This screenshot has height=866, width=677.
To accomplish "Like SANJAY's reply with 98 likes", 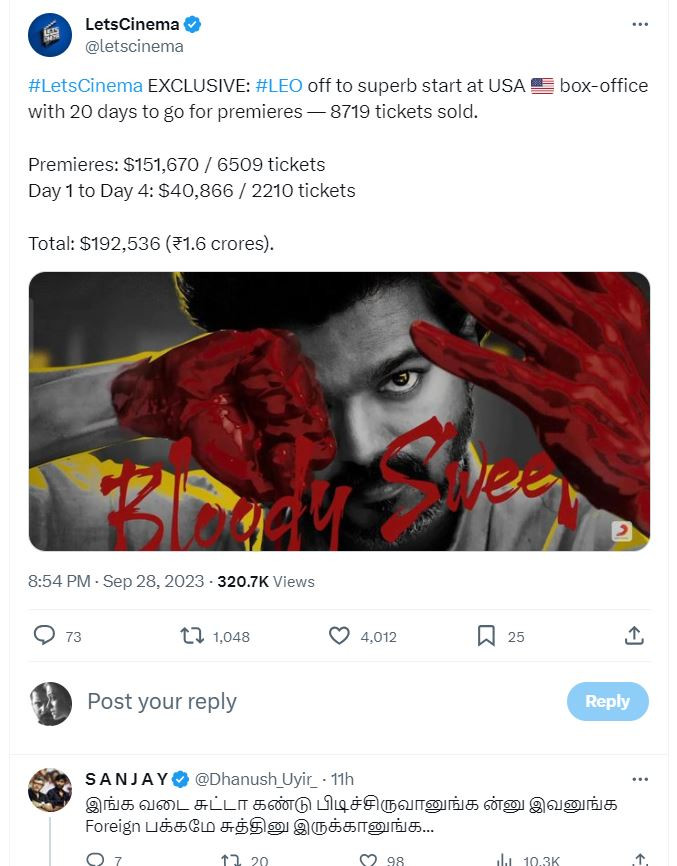I will (x=369, y=860).
